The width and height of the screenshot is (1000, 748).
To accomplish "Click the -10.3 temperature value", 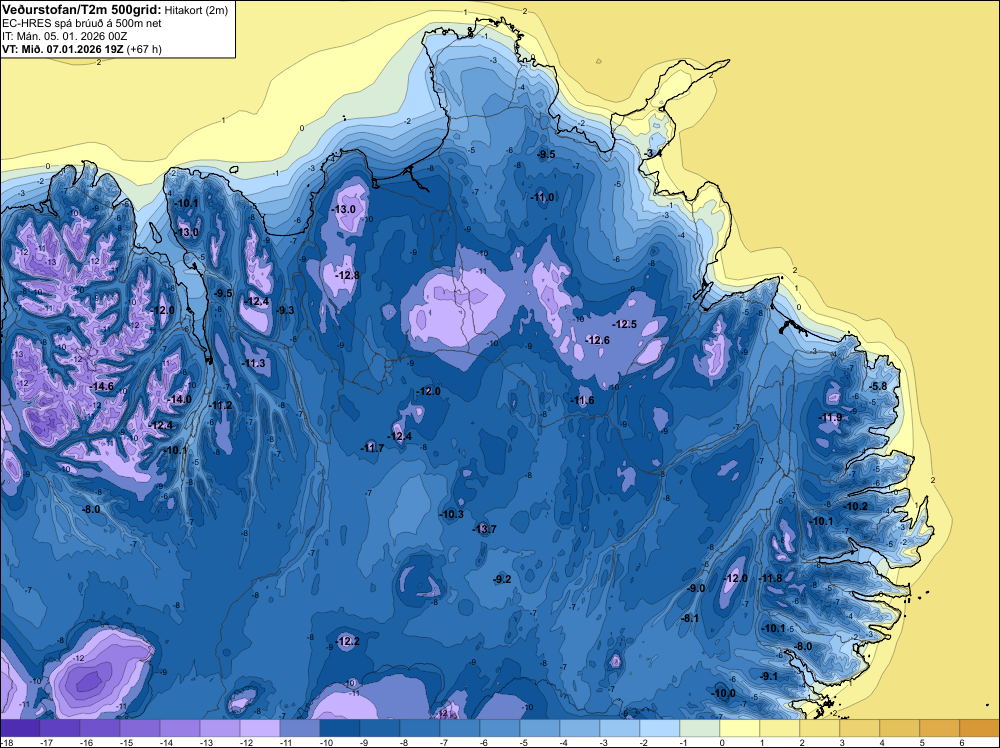I will coord(452,514).
